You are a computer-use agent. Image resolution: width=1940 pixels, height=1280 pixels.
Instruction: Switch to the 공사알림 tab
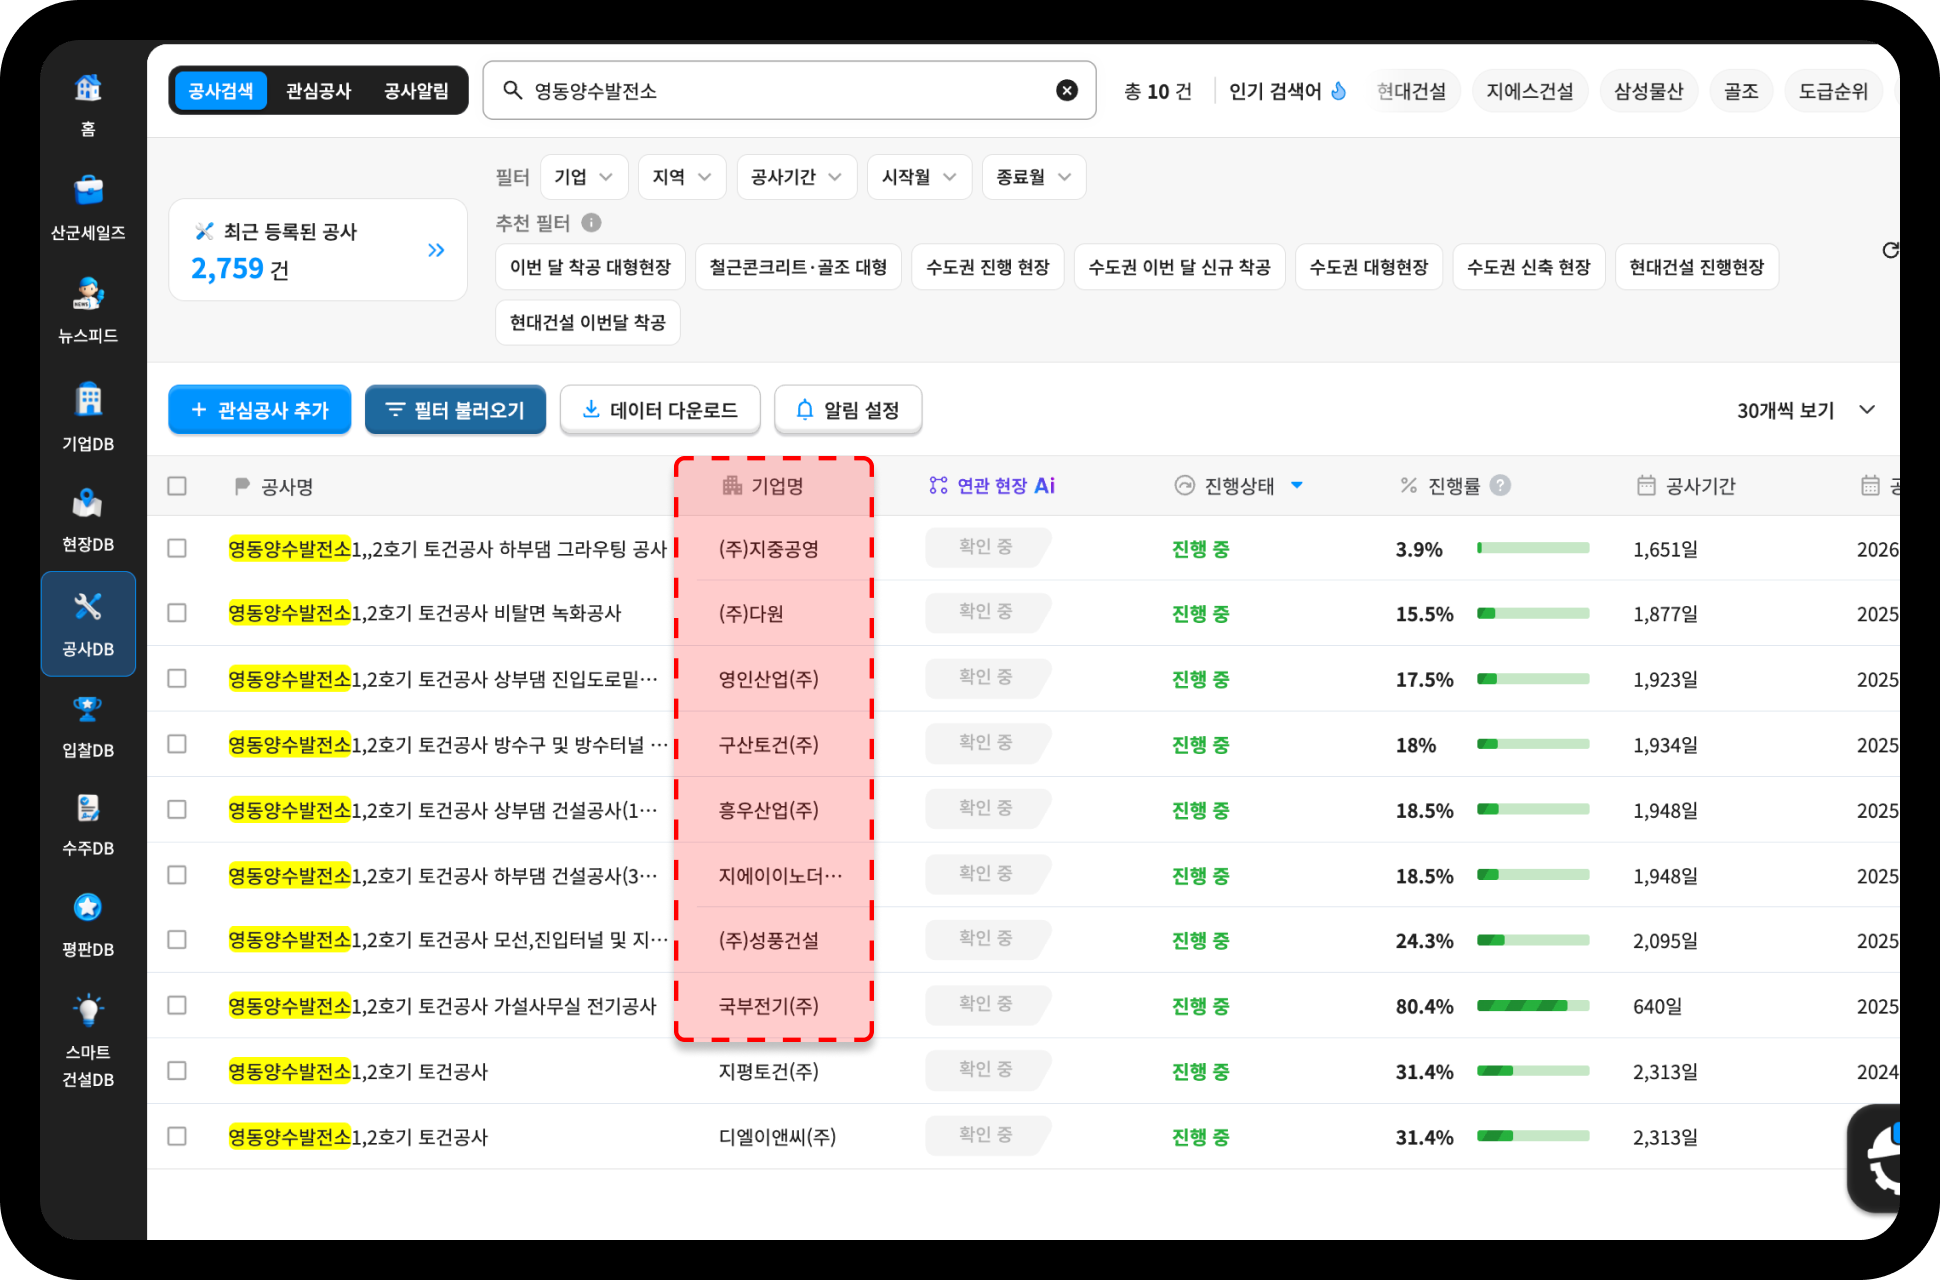[417, 91]
